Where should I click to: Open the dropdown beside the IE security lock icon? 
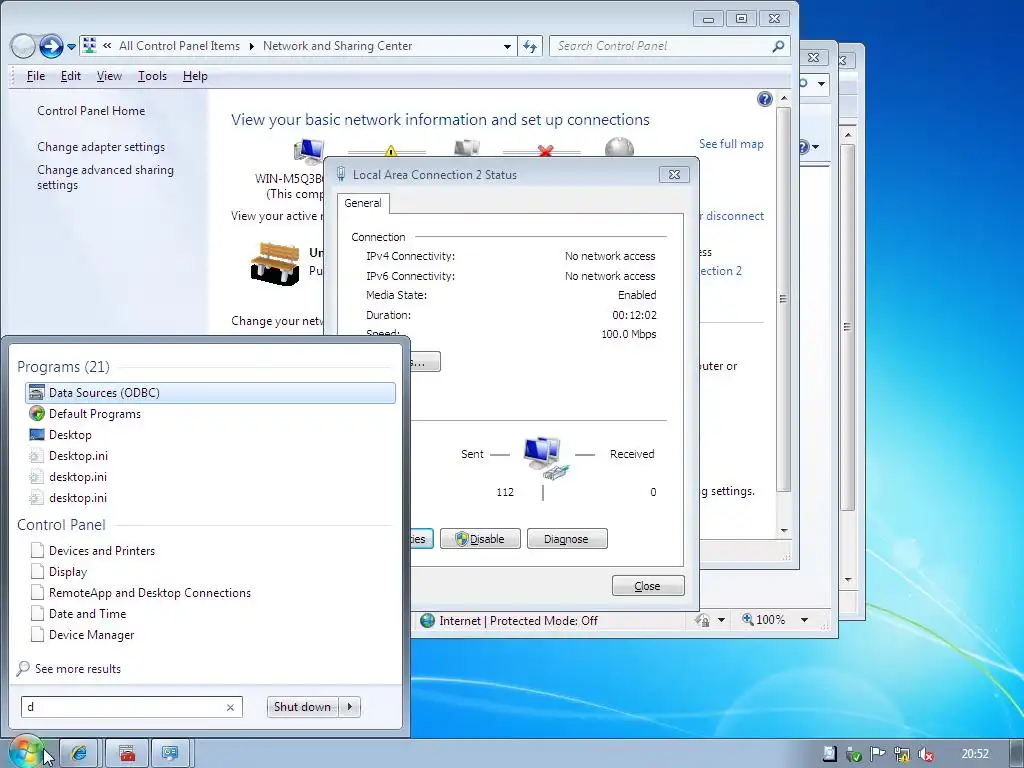[721, 620]
